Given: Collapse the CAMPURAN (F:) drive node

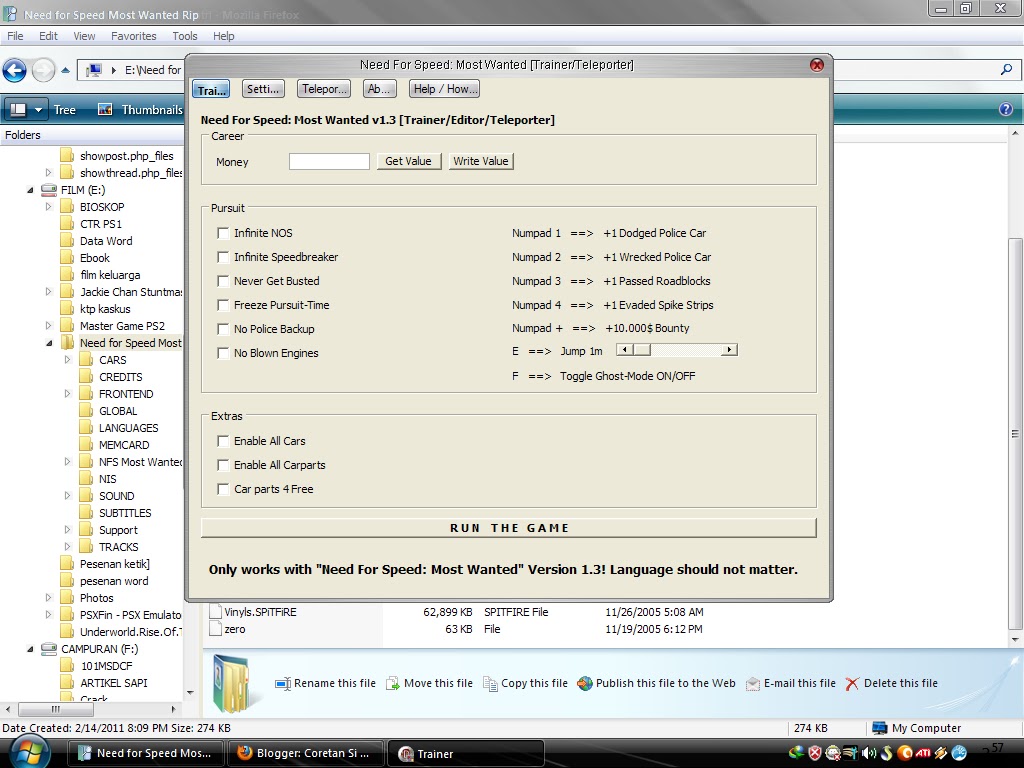Looking at the screenshot, I should click(x=30, y=649).
